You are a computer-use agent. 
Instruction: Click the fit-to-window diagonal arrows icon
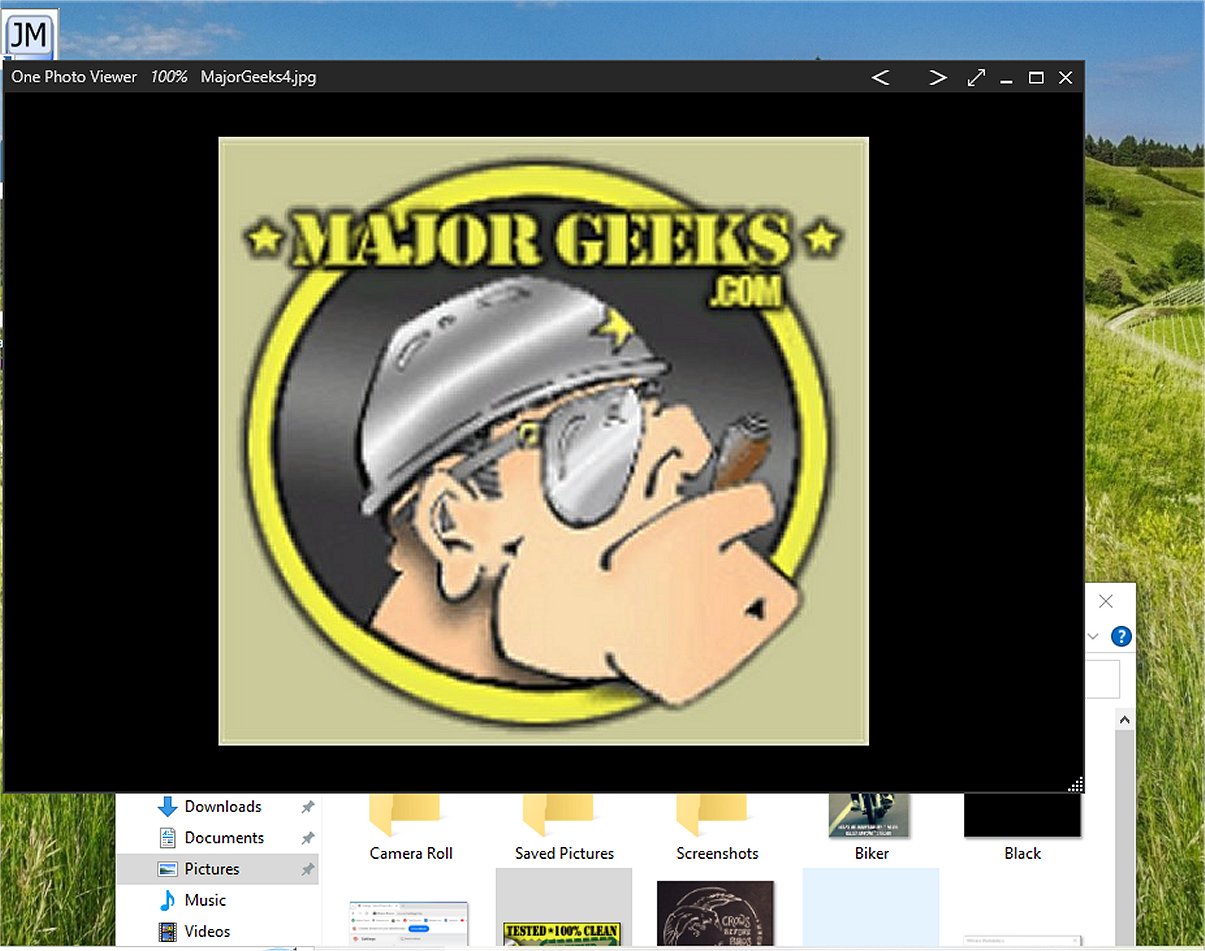976,77
